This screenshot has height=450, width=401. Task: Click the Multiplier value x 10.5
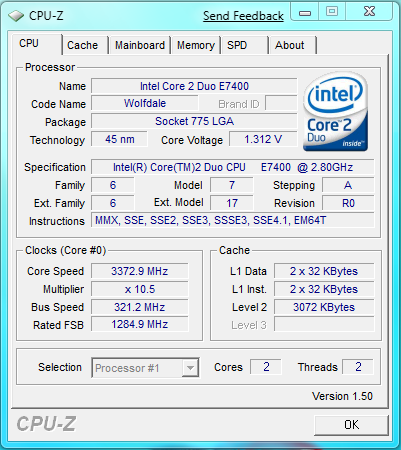click(x=140, y=289)
